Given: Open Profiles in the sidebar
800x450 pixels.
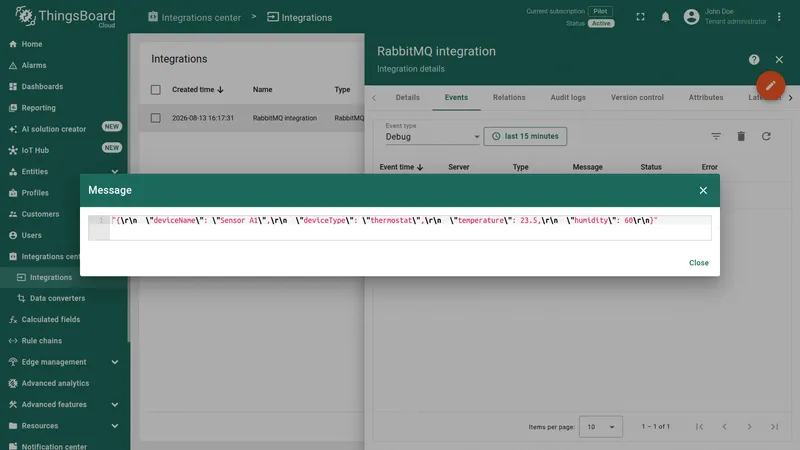Looking at the screenshot, I should tap(35, 193).
